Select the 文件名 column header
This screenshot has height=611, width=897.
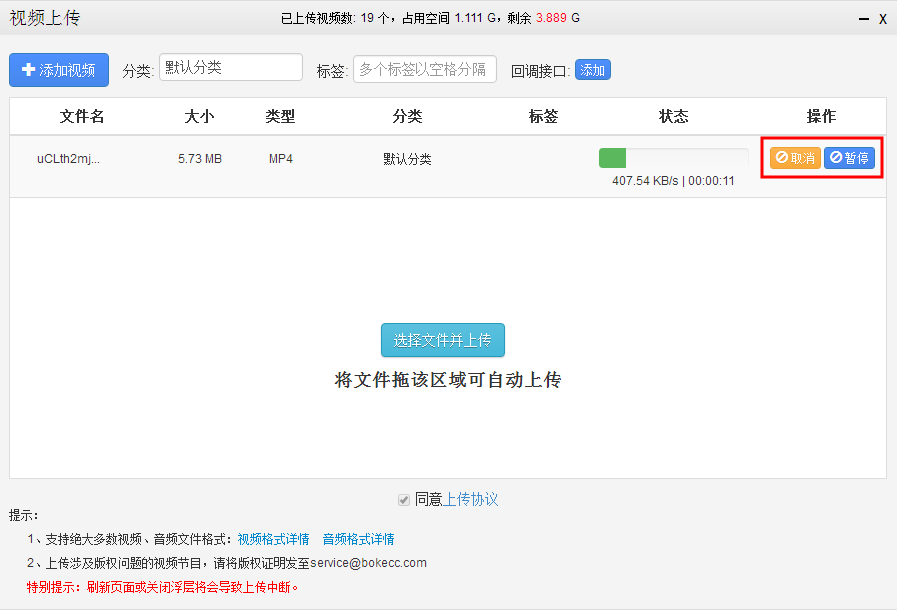(x=82, y=116)
